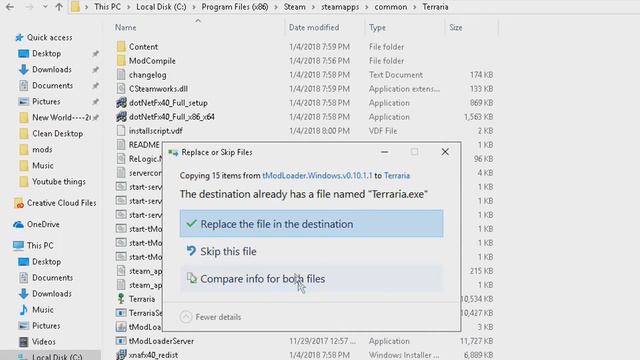Select the compare files icon
This screenshot has width=640, height=360.
coord(191,278)
